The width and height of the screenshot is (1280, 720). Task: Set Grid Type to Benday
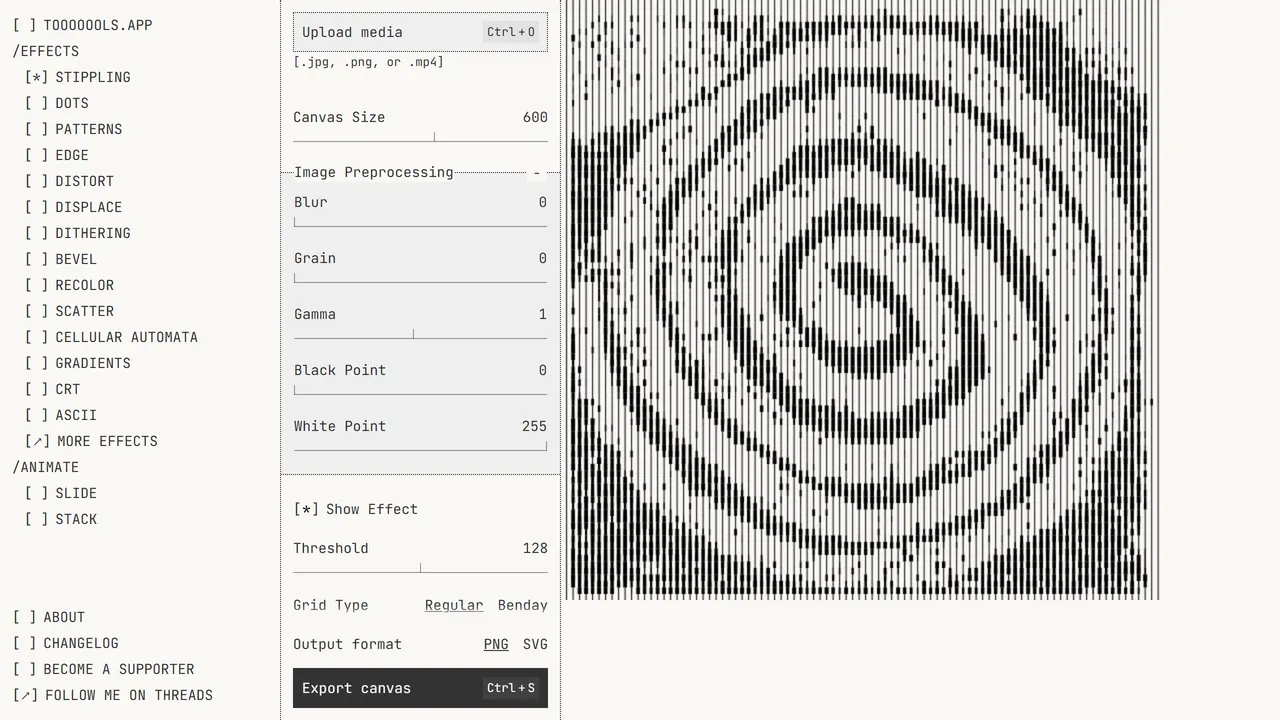(x=523, y=605)
